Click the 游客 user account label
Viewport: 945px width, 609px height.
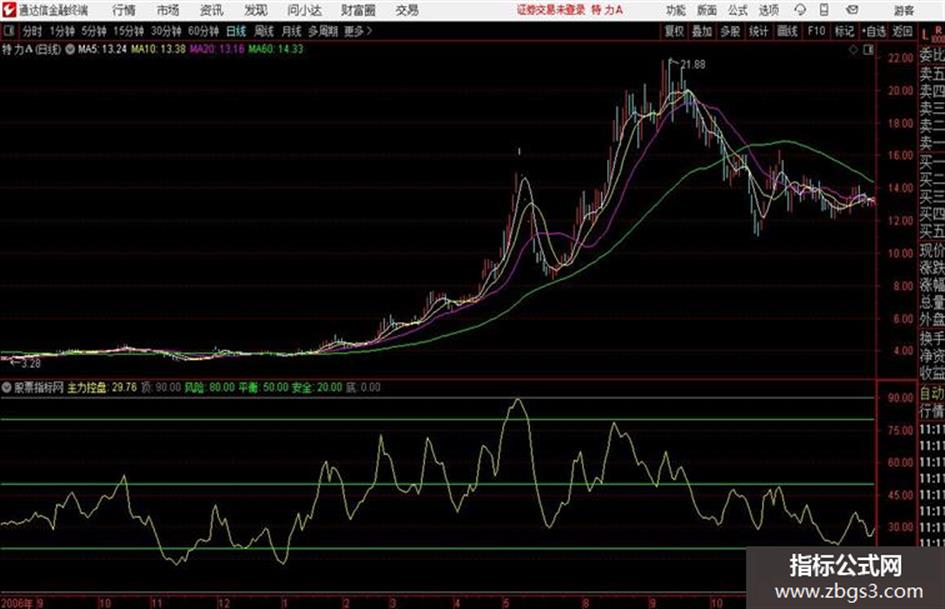903,10
